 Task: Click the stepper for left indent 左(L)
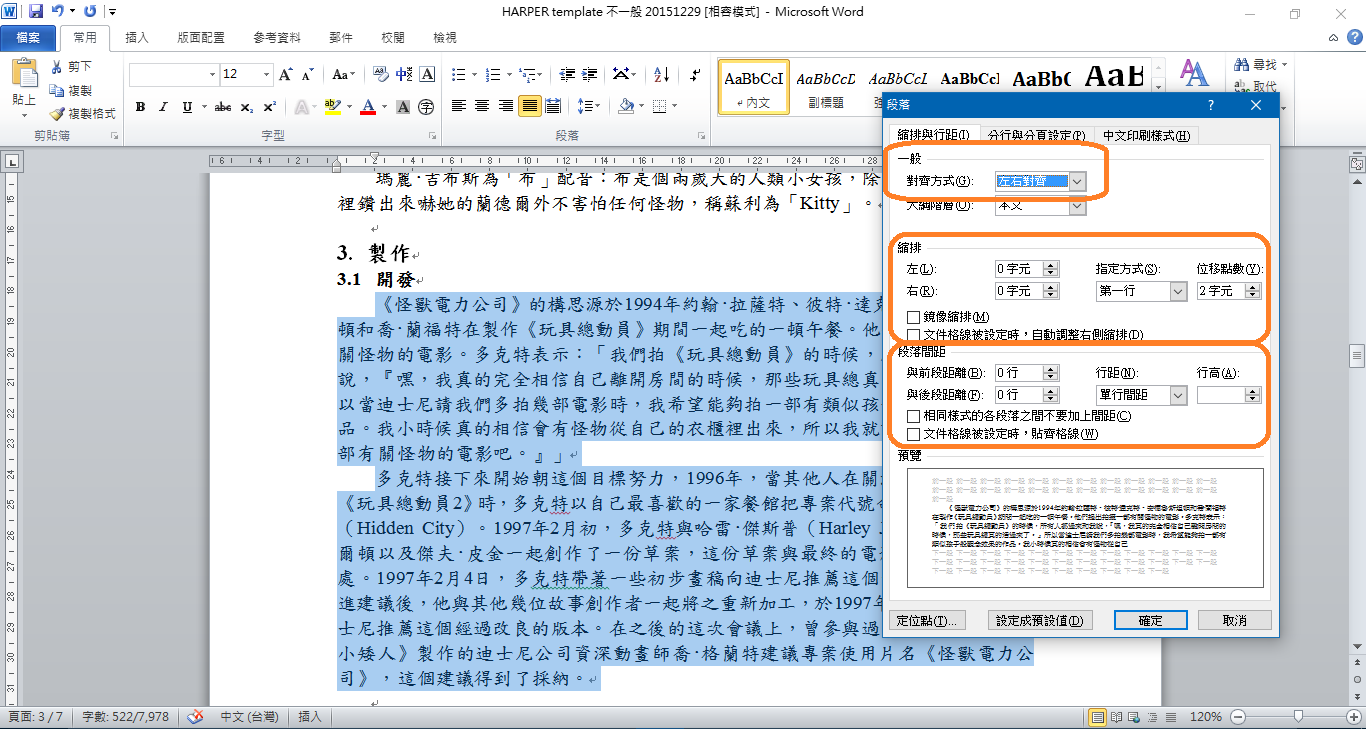[1050, 269]
